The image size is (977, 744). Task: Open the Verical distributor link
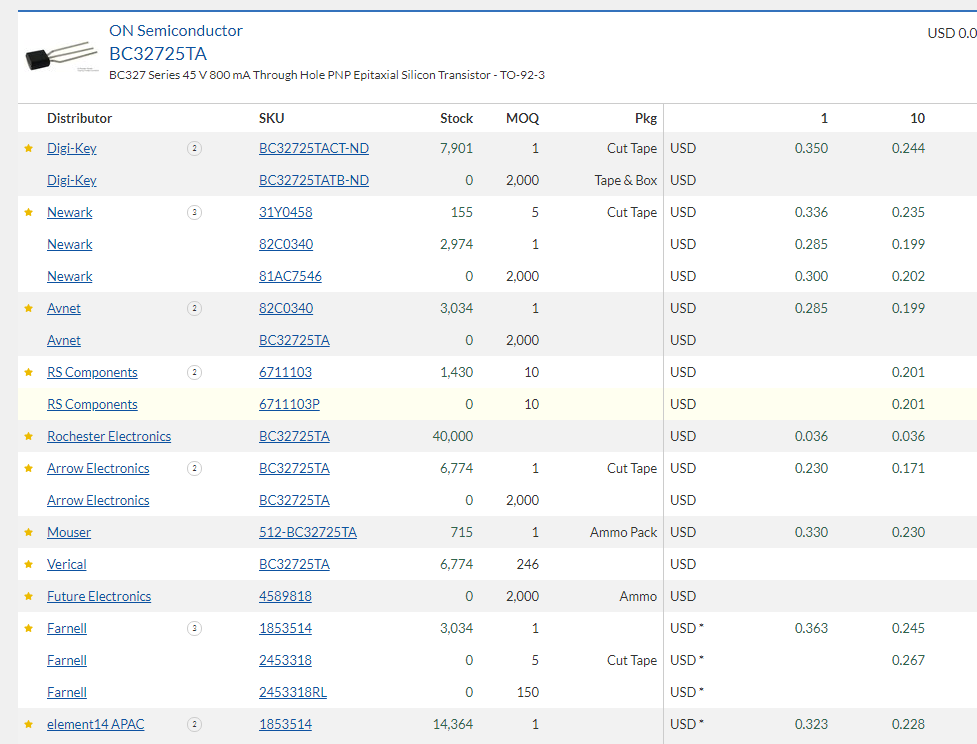click(x=67, y=565)
